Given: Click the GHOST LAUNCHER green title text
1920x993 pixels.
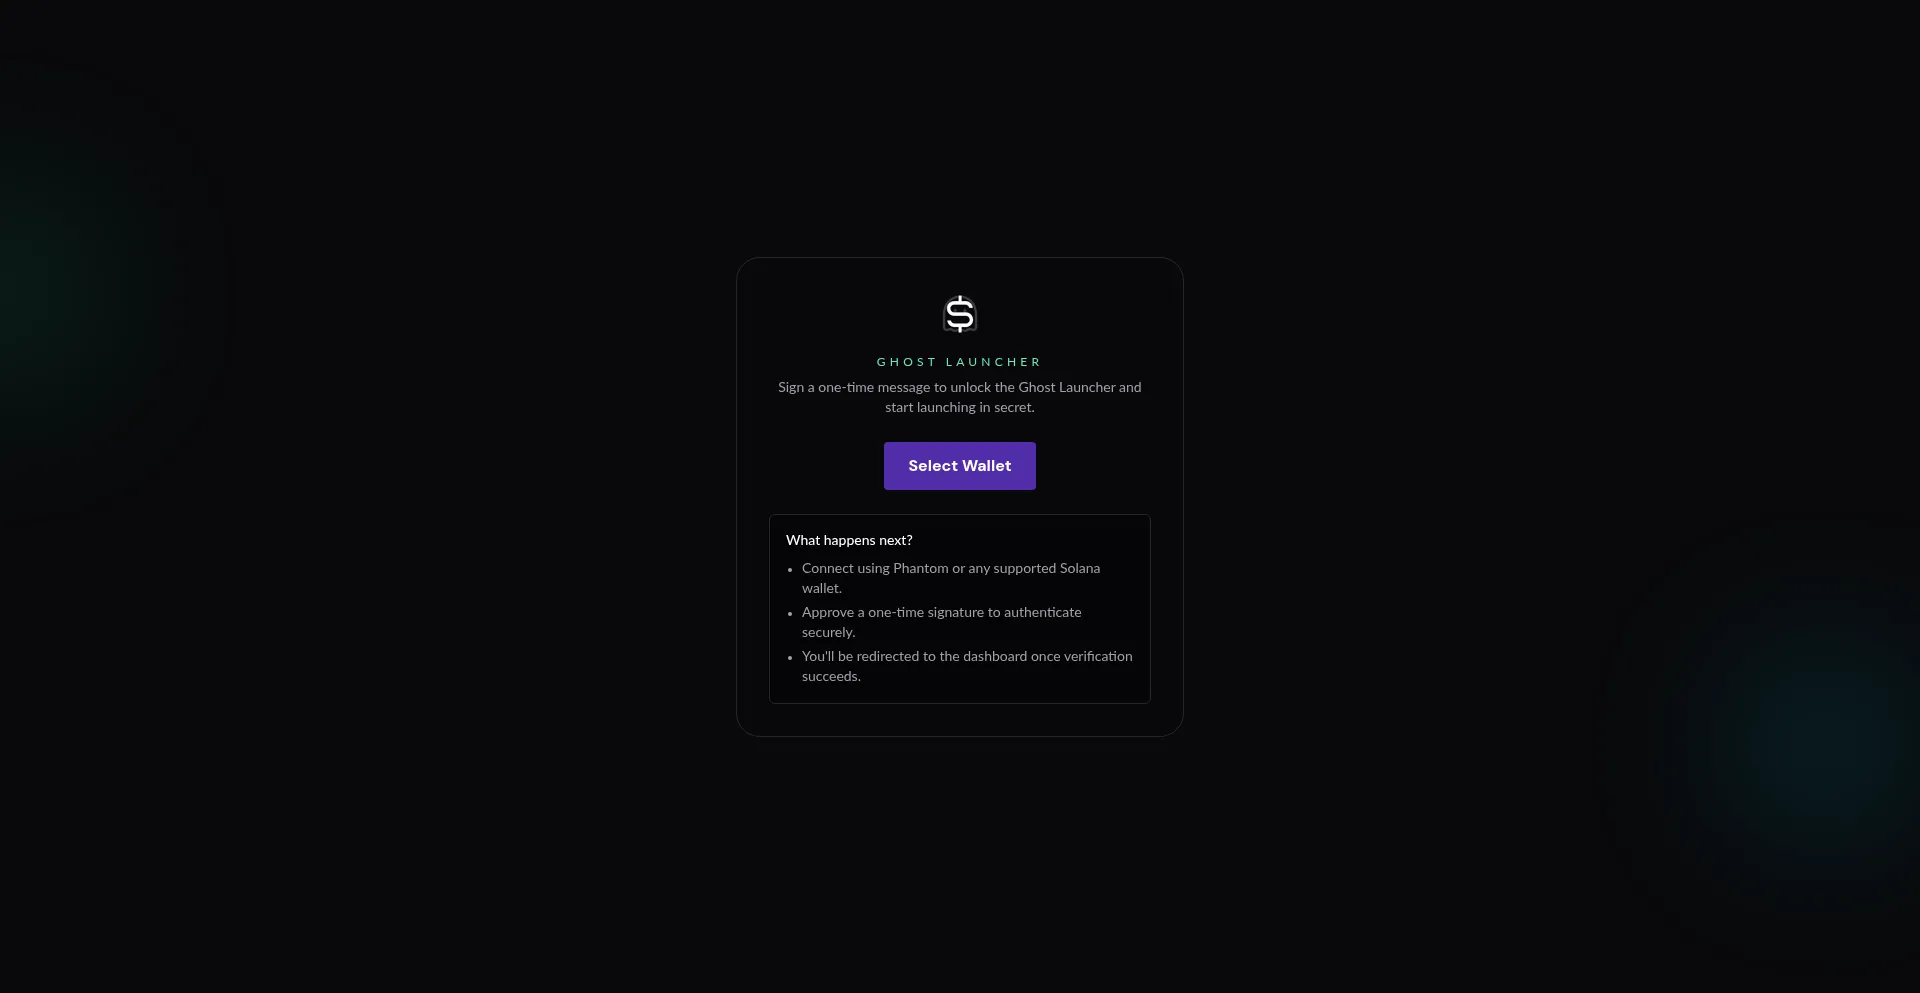Looking at the screenshot, I should (960, 362).
